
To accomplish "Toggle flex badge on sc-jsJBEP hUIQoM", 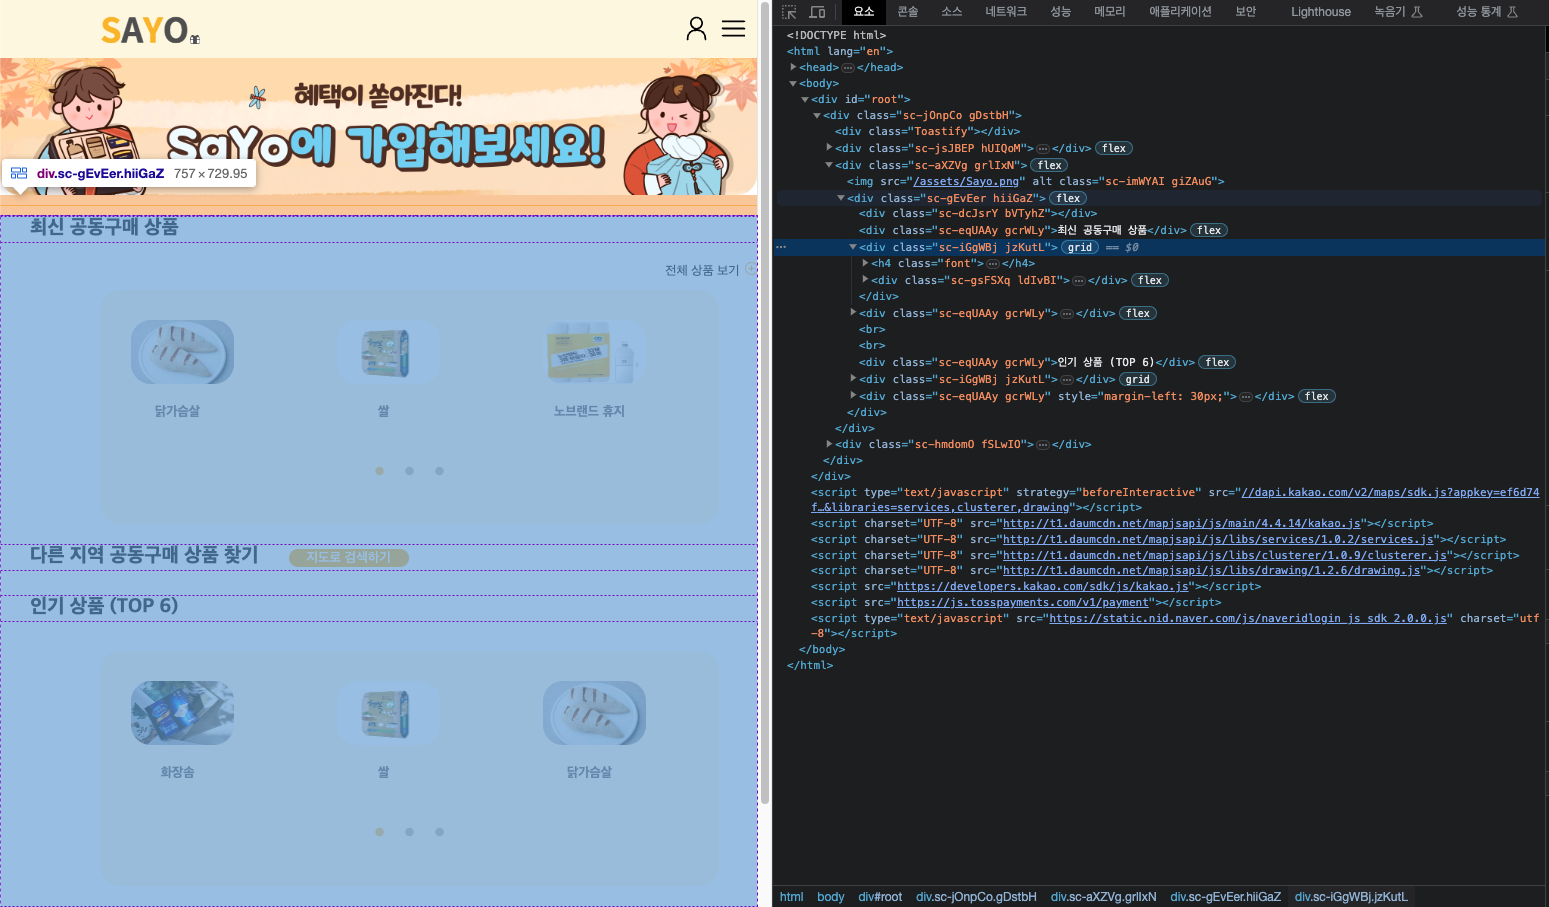I will tap(1114, 148).
